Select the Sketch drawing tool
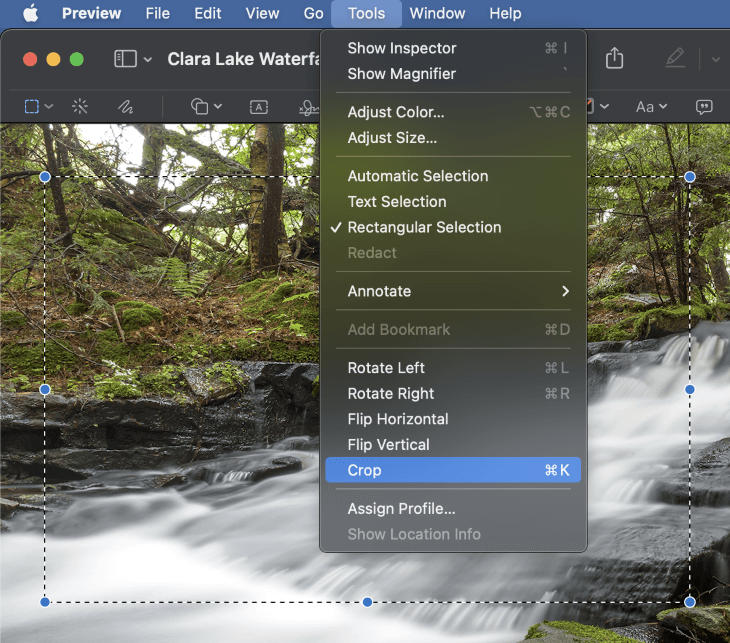730x643 pixels. (125, 107)
